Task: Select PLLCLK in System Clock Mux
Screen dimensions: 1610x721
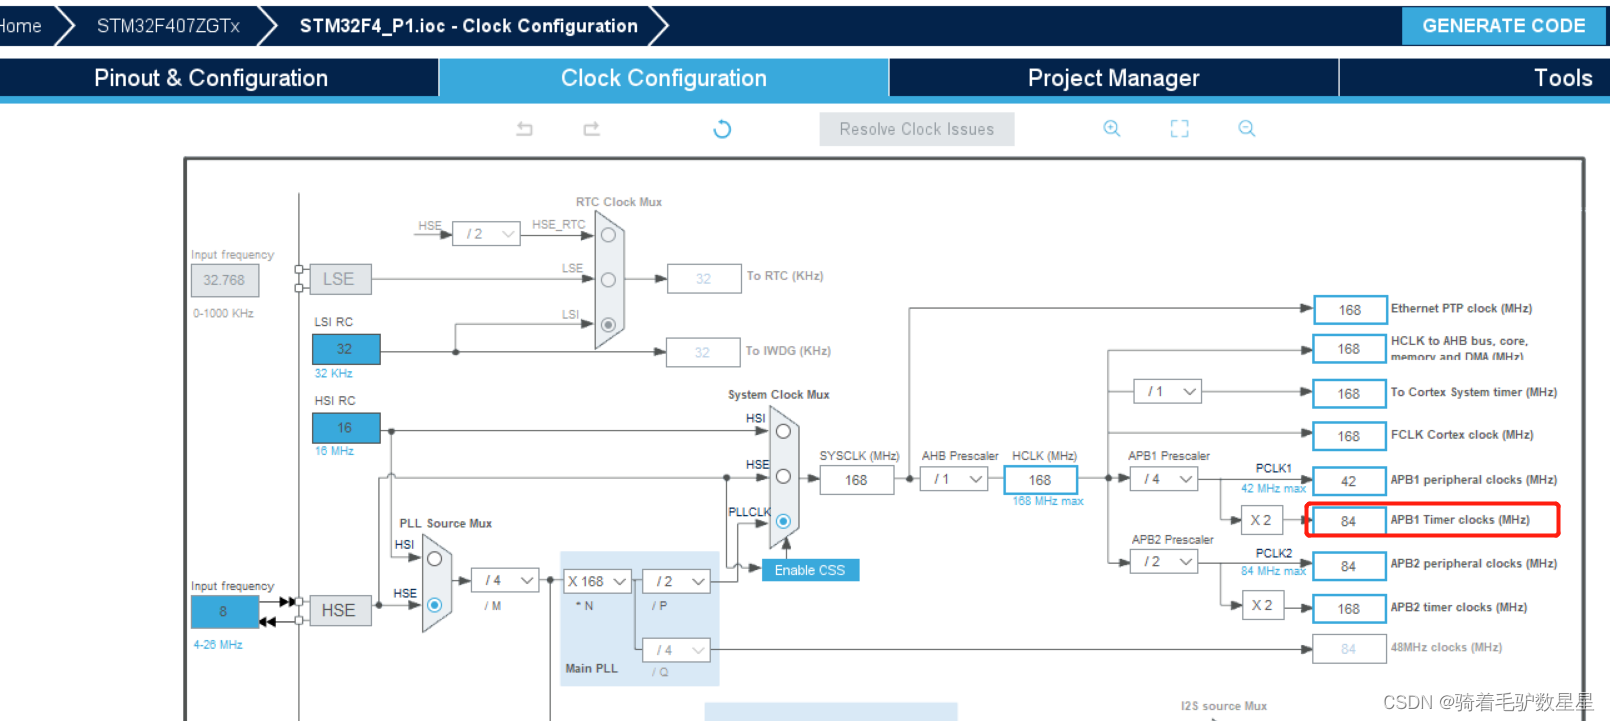Action: (783, 521)
